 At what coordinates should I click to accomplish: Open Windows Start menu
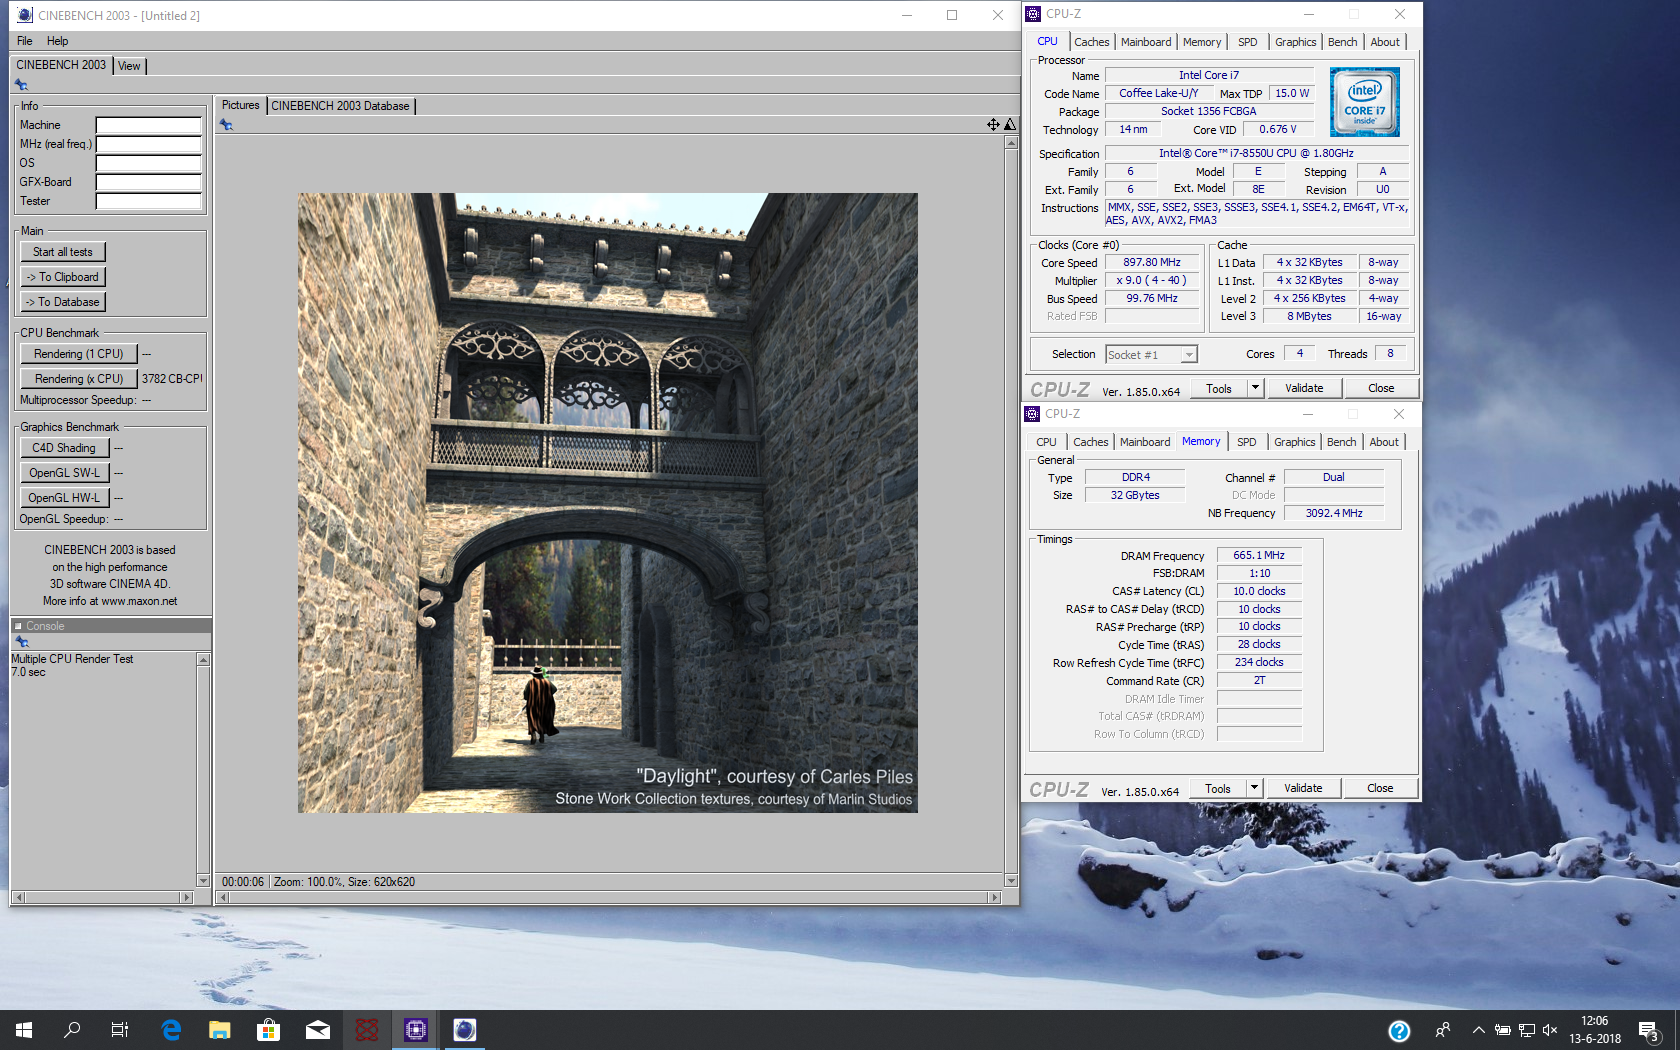24,1030
